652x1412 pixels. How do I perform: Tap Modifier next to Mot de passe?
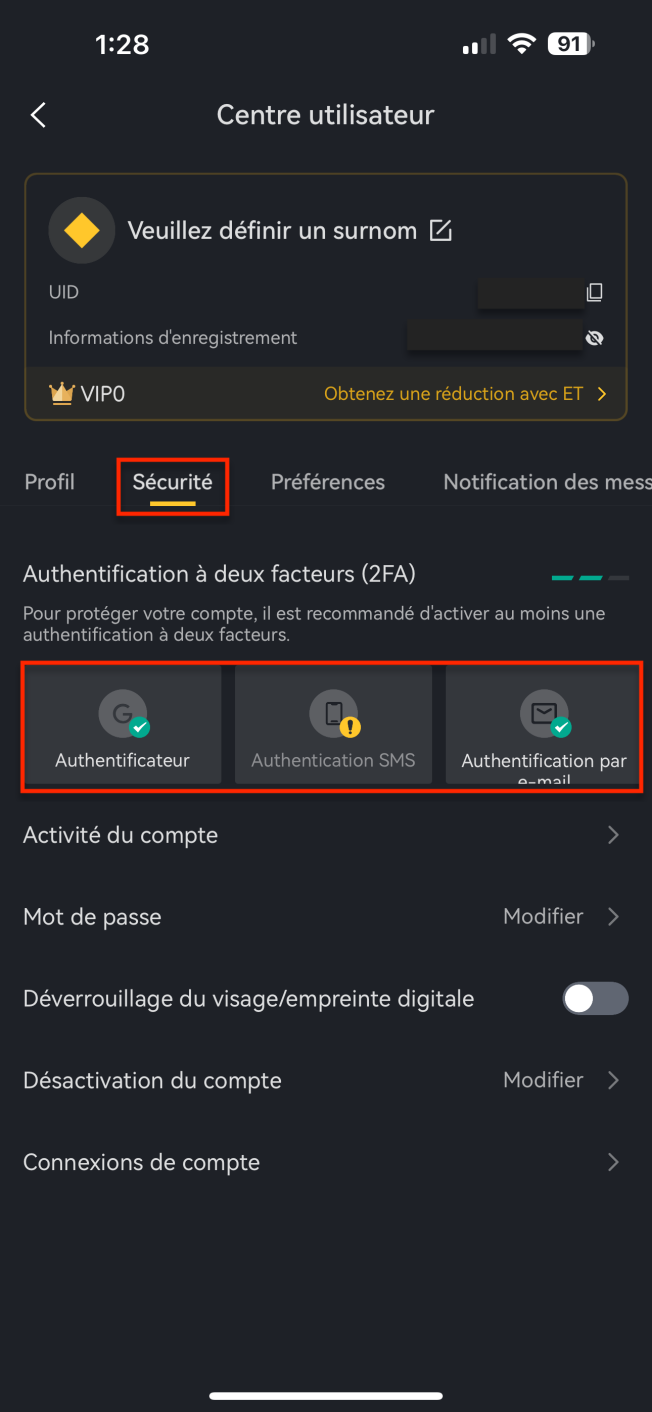[543, 916]
